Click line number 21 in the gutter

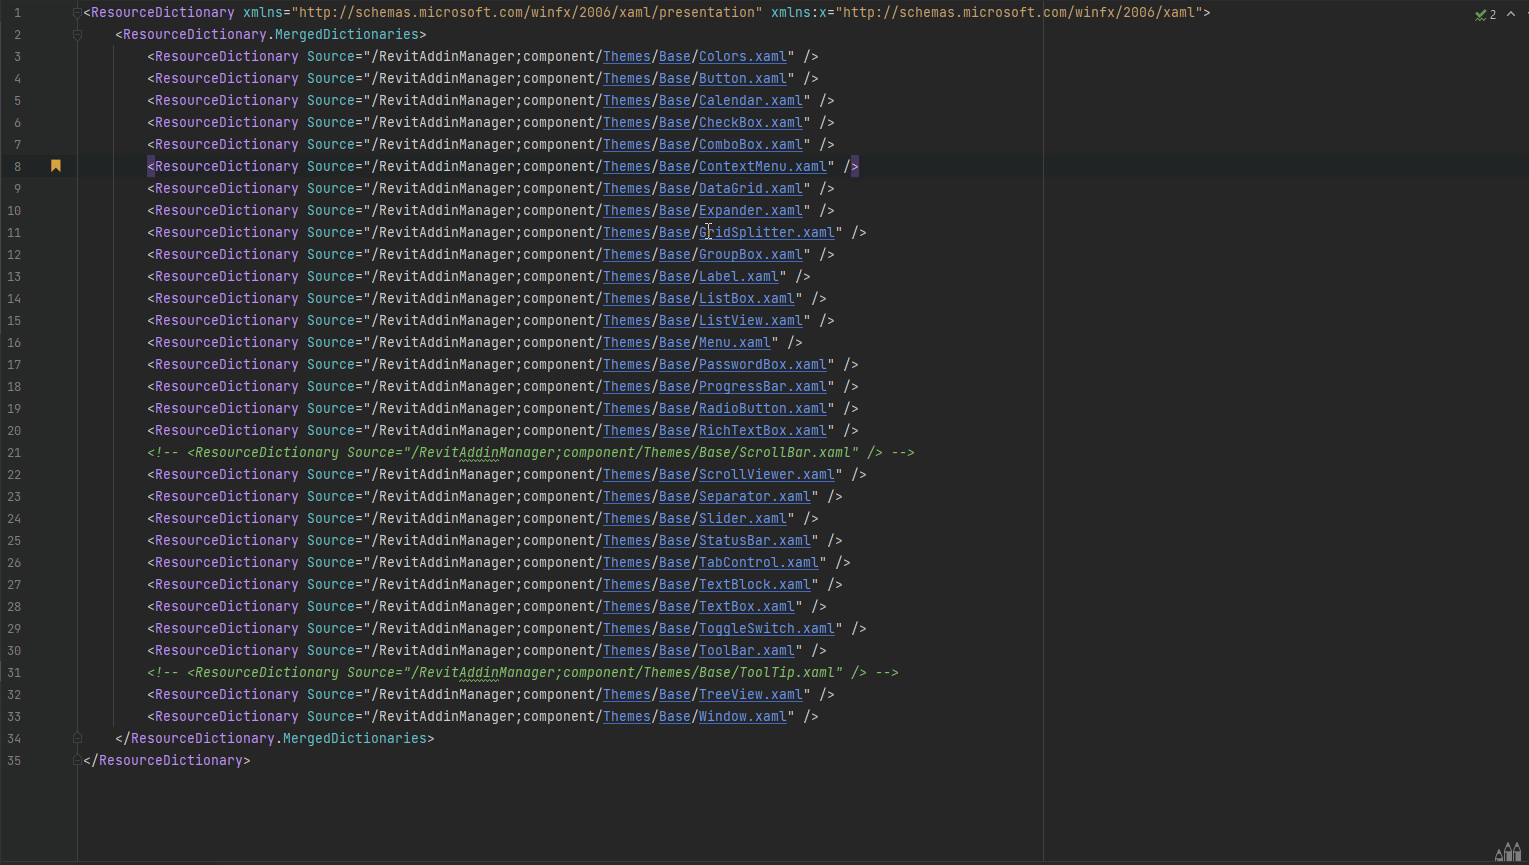(x=14, y=453)
